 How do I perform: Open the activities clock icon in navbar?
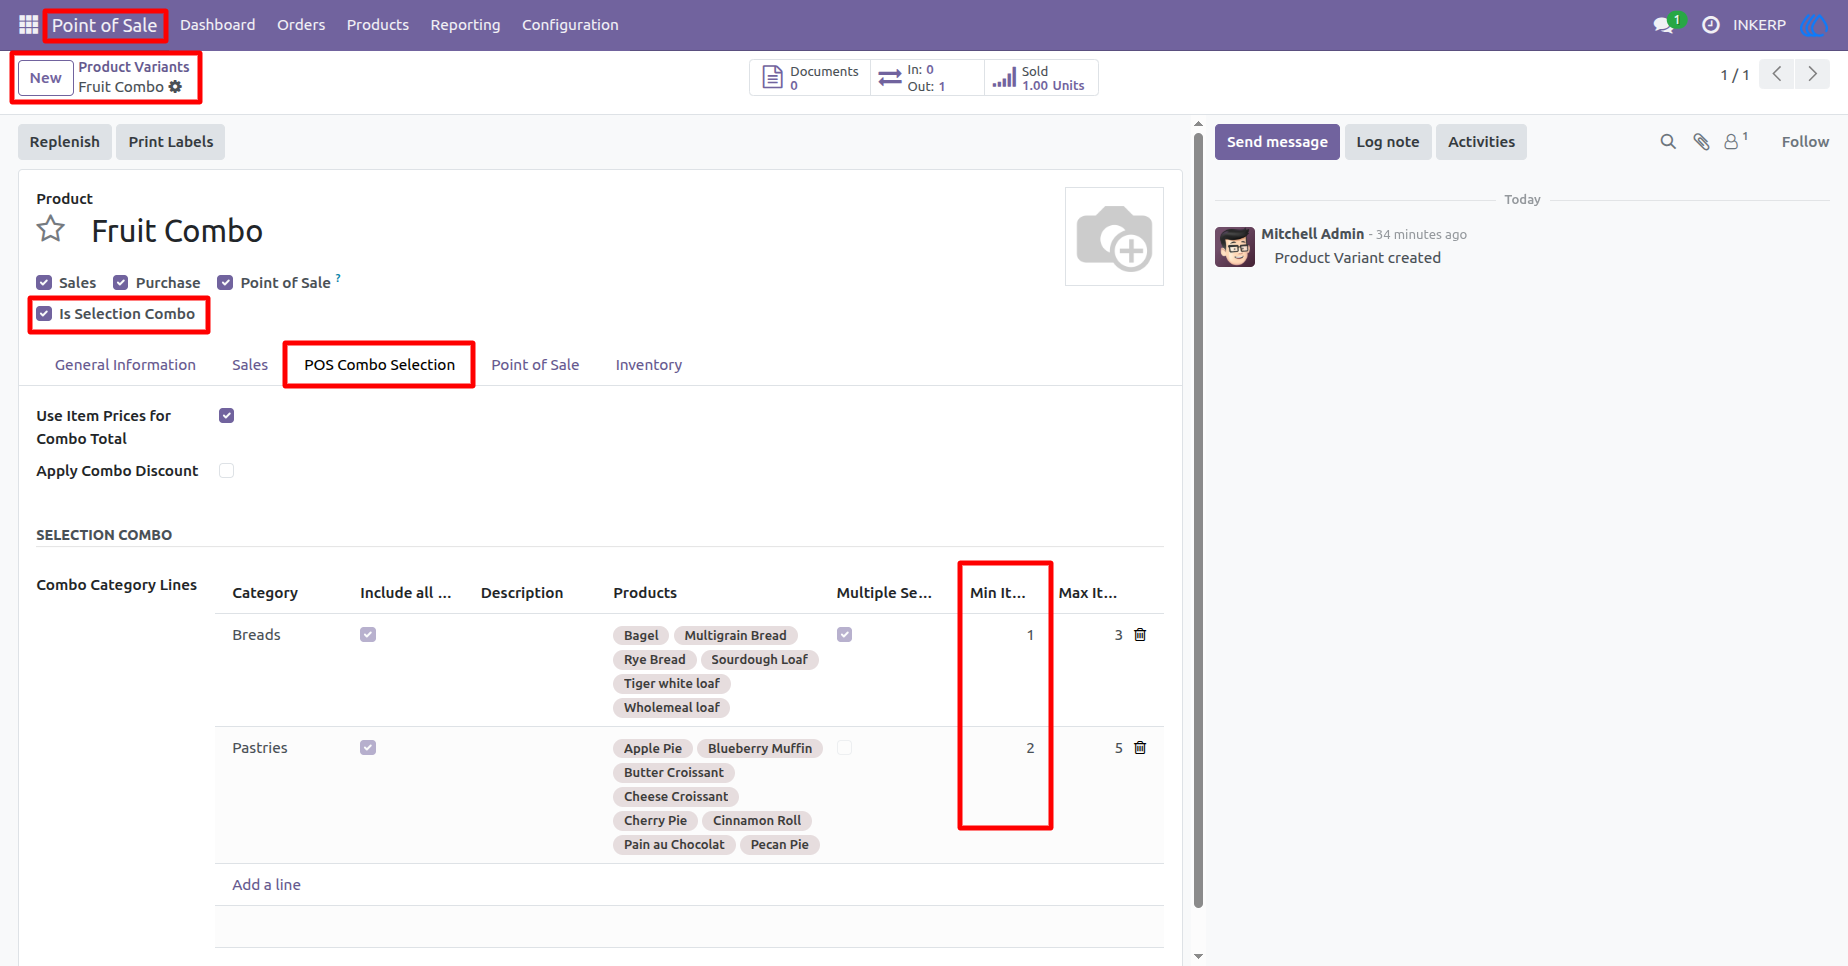click(1711, 25)
